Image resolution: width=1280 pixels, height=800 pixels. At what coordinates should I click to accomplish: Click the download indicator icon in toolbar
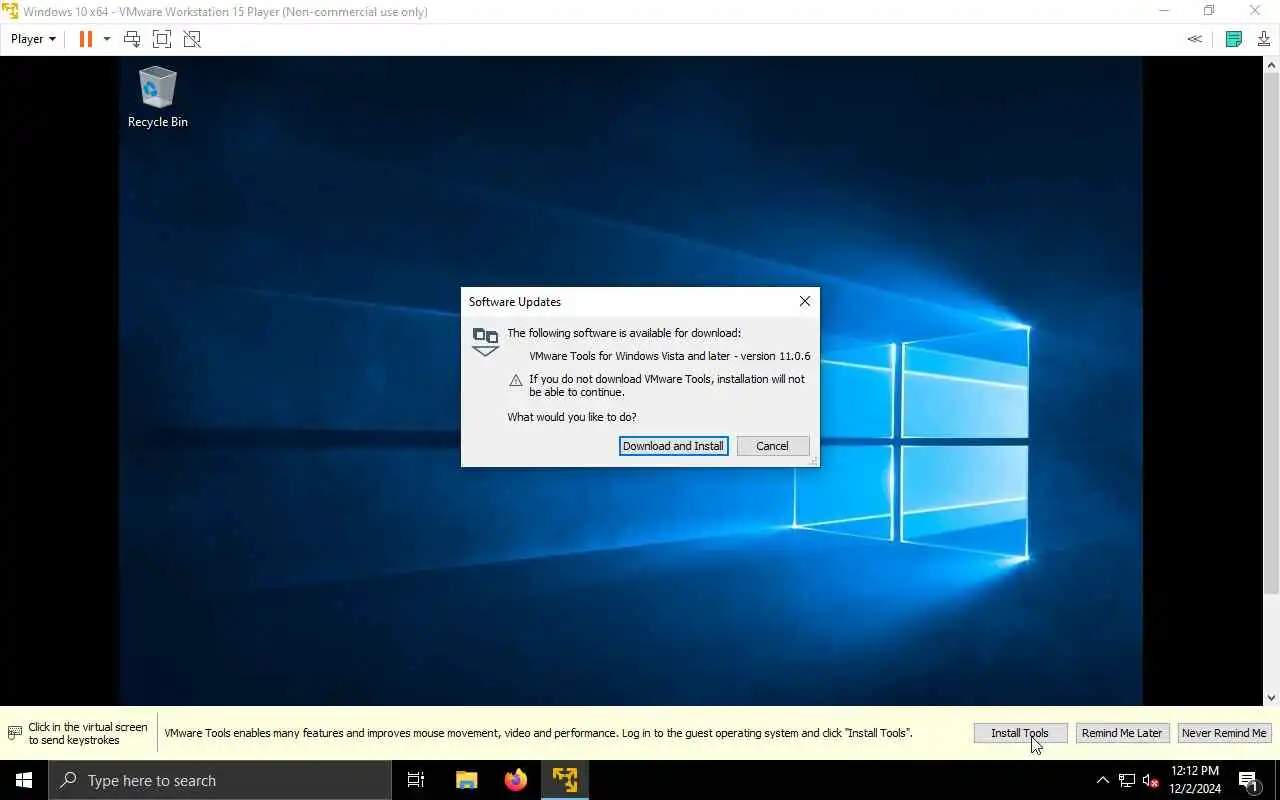click(1264, 39)
